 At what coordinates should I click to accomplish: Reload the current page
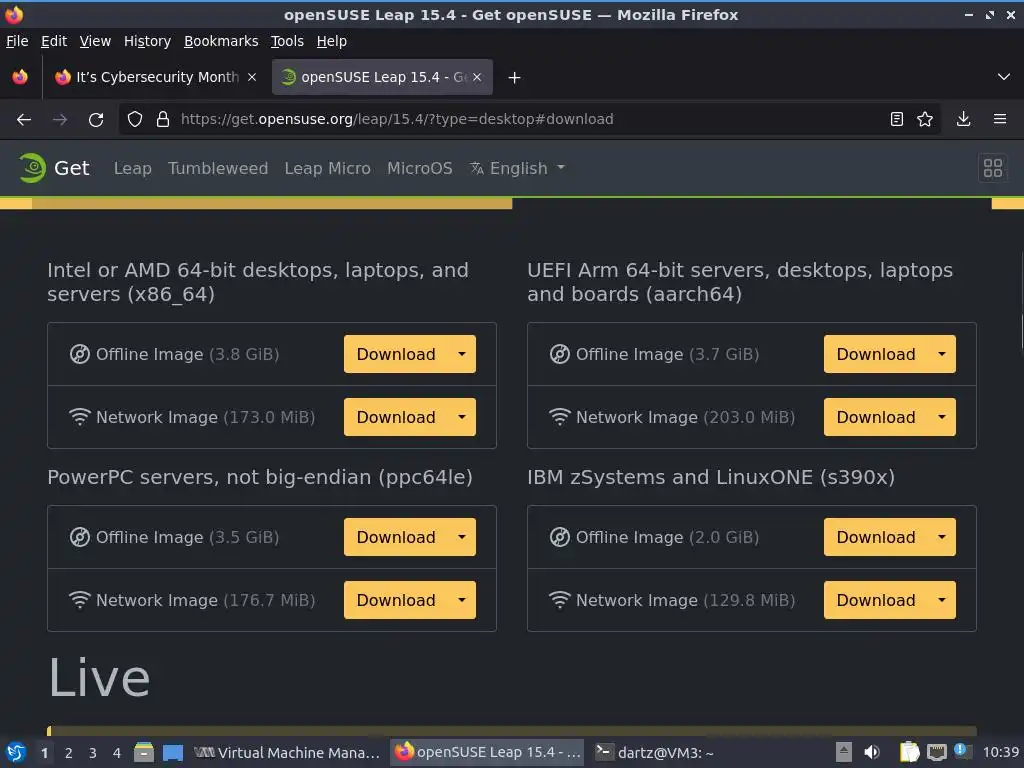96,120
